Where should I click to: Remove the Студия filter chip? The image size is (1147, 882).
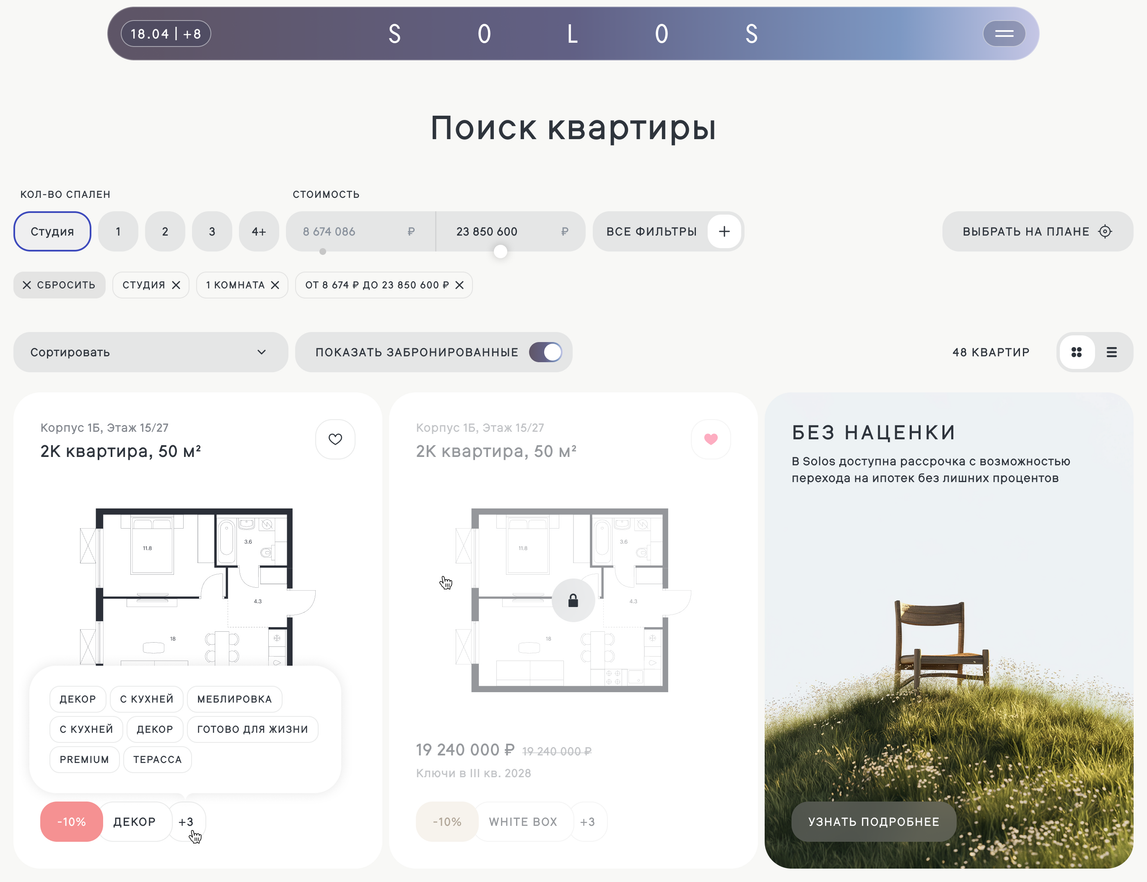click(x=176, y=285)
